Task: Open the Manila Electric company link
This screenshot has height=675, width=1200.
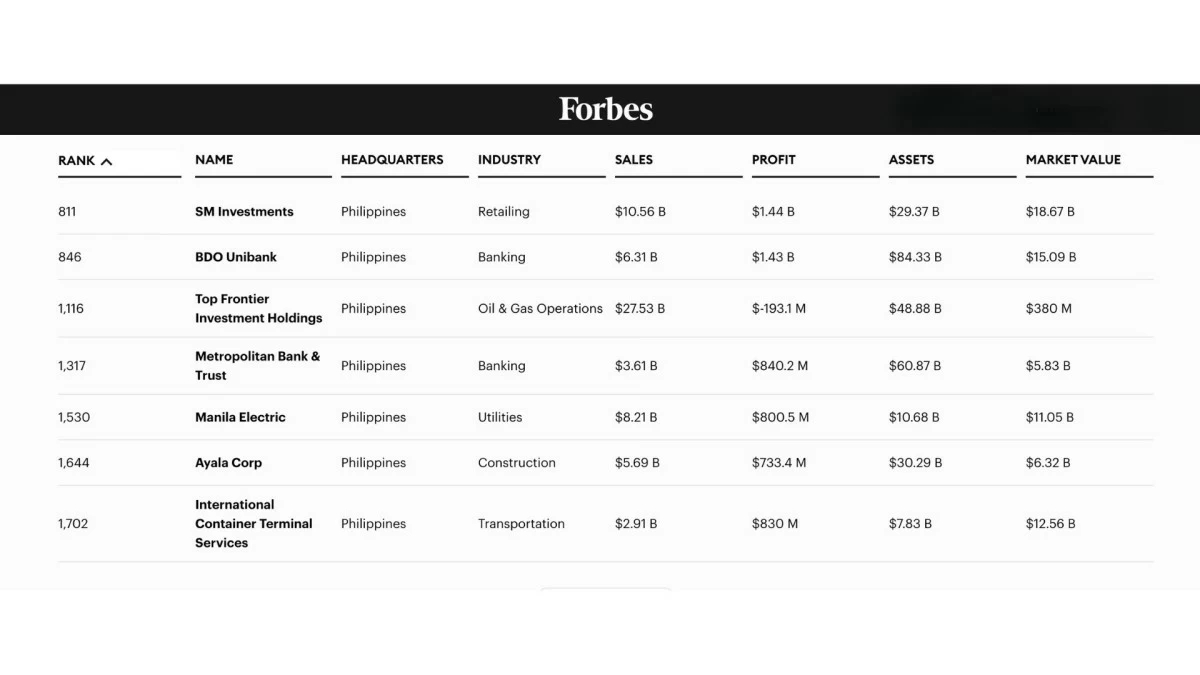Action: [x=240, y=417]
